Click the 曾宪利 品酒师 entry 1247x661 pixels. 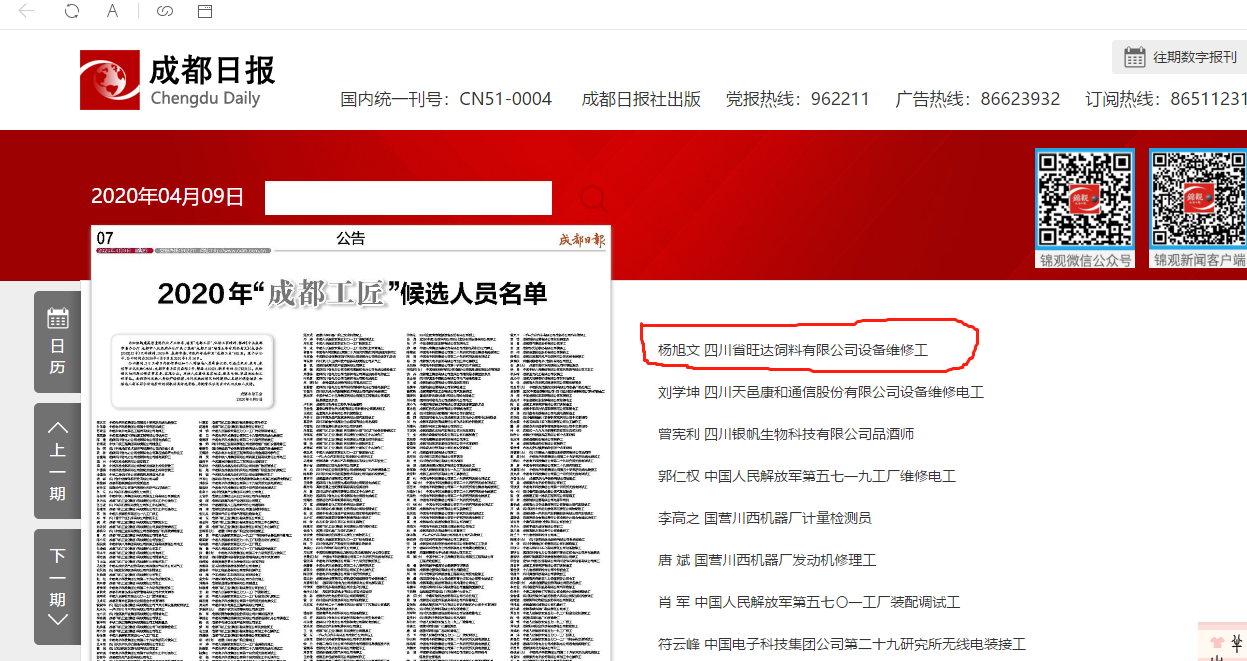point(785,432)
